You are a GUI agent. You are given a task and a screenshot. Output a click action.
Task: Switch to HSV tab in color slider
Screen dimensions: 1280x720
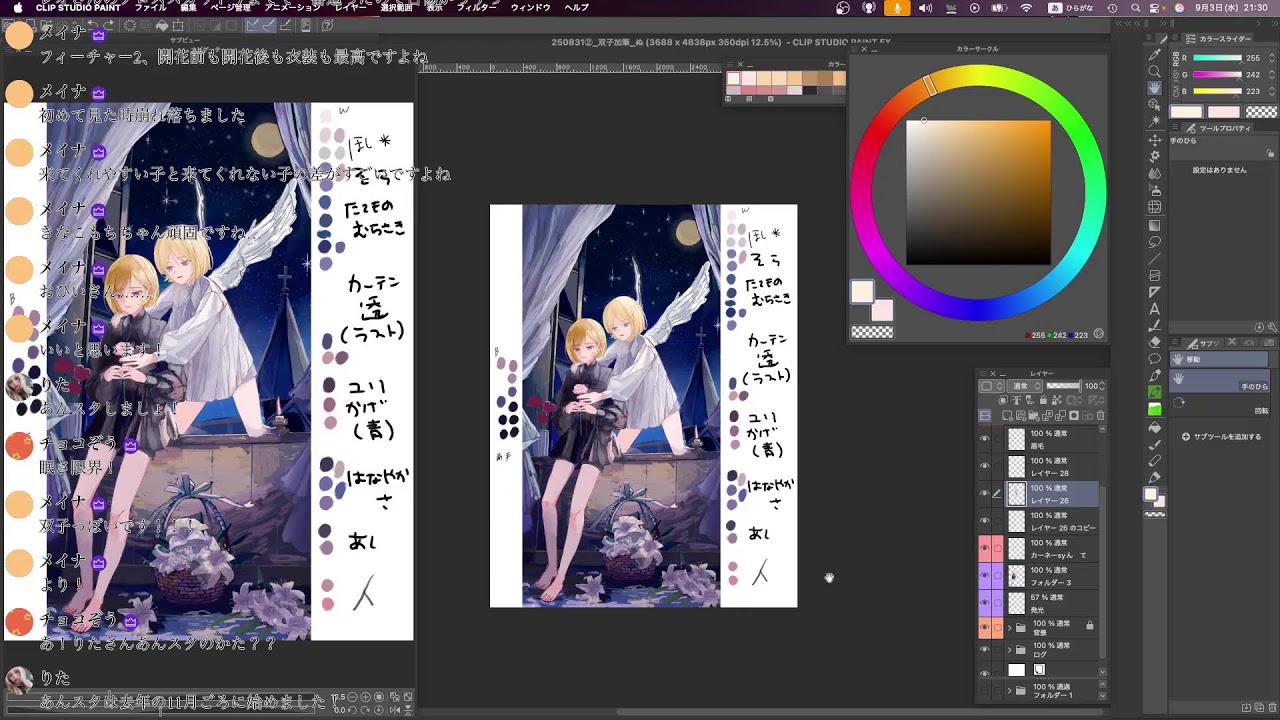click(x=1176, y=74)
